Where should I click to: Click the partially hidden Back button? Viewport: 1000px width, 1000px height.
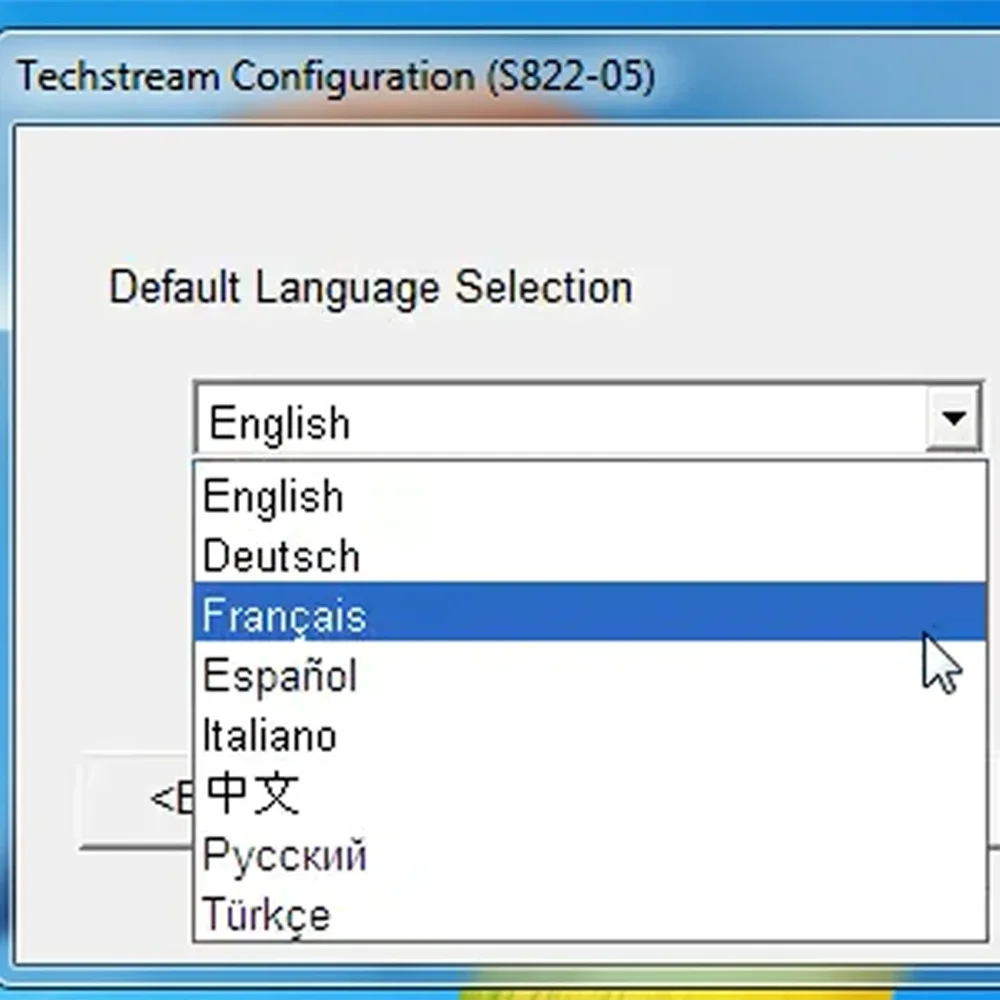(135, 800)
